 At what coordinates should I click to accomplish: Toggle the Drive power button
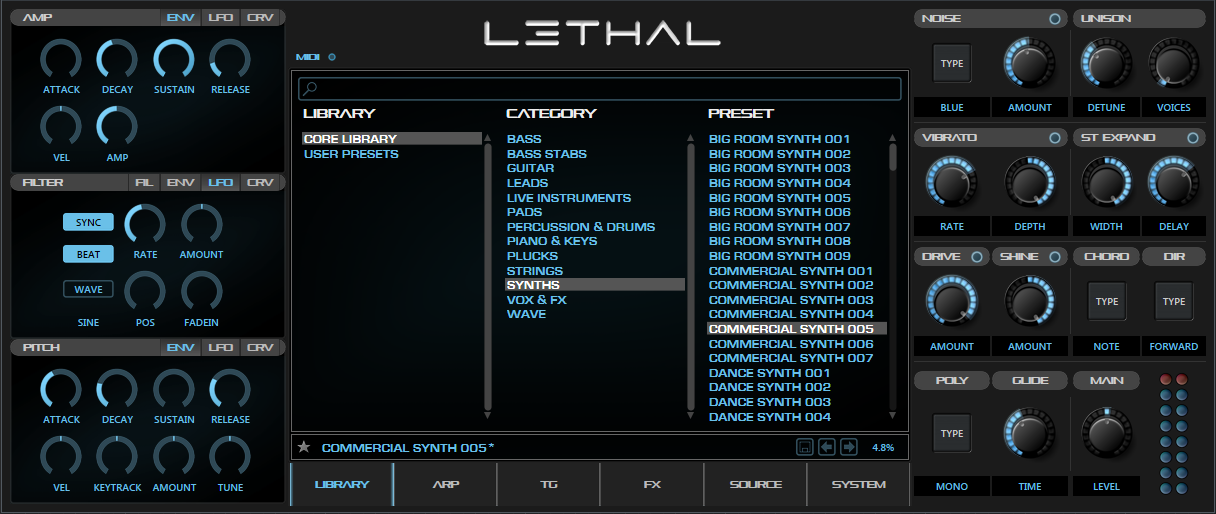[975, 257]
